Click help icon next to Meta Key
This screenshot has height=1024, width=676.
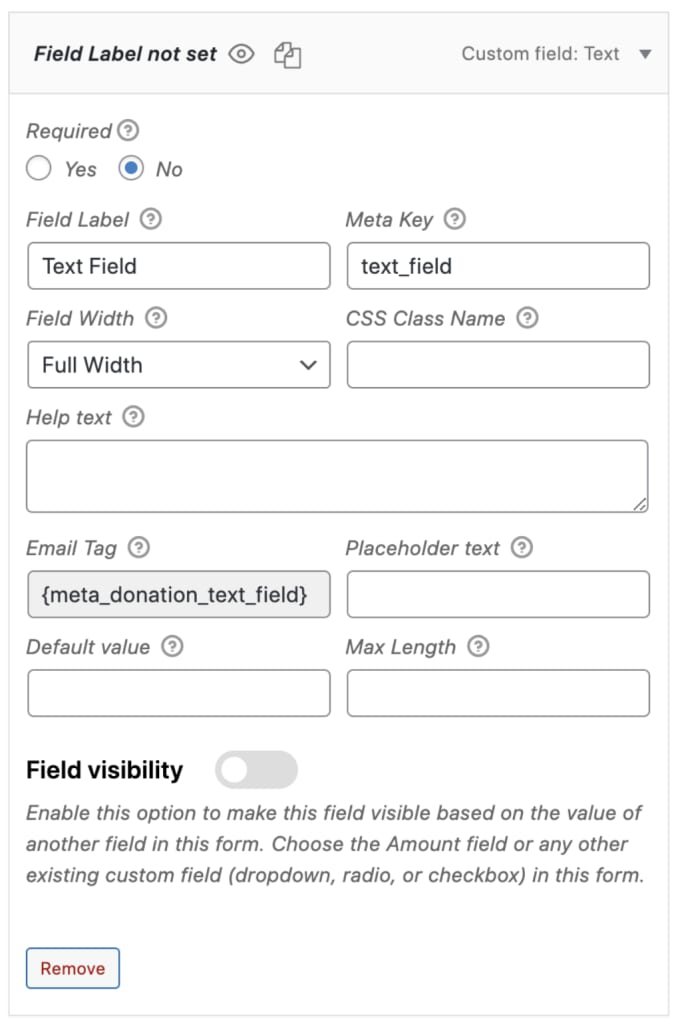[x=455, y=219]
